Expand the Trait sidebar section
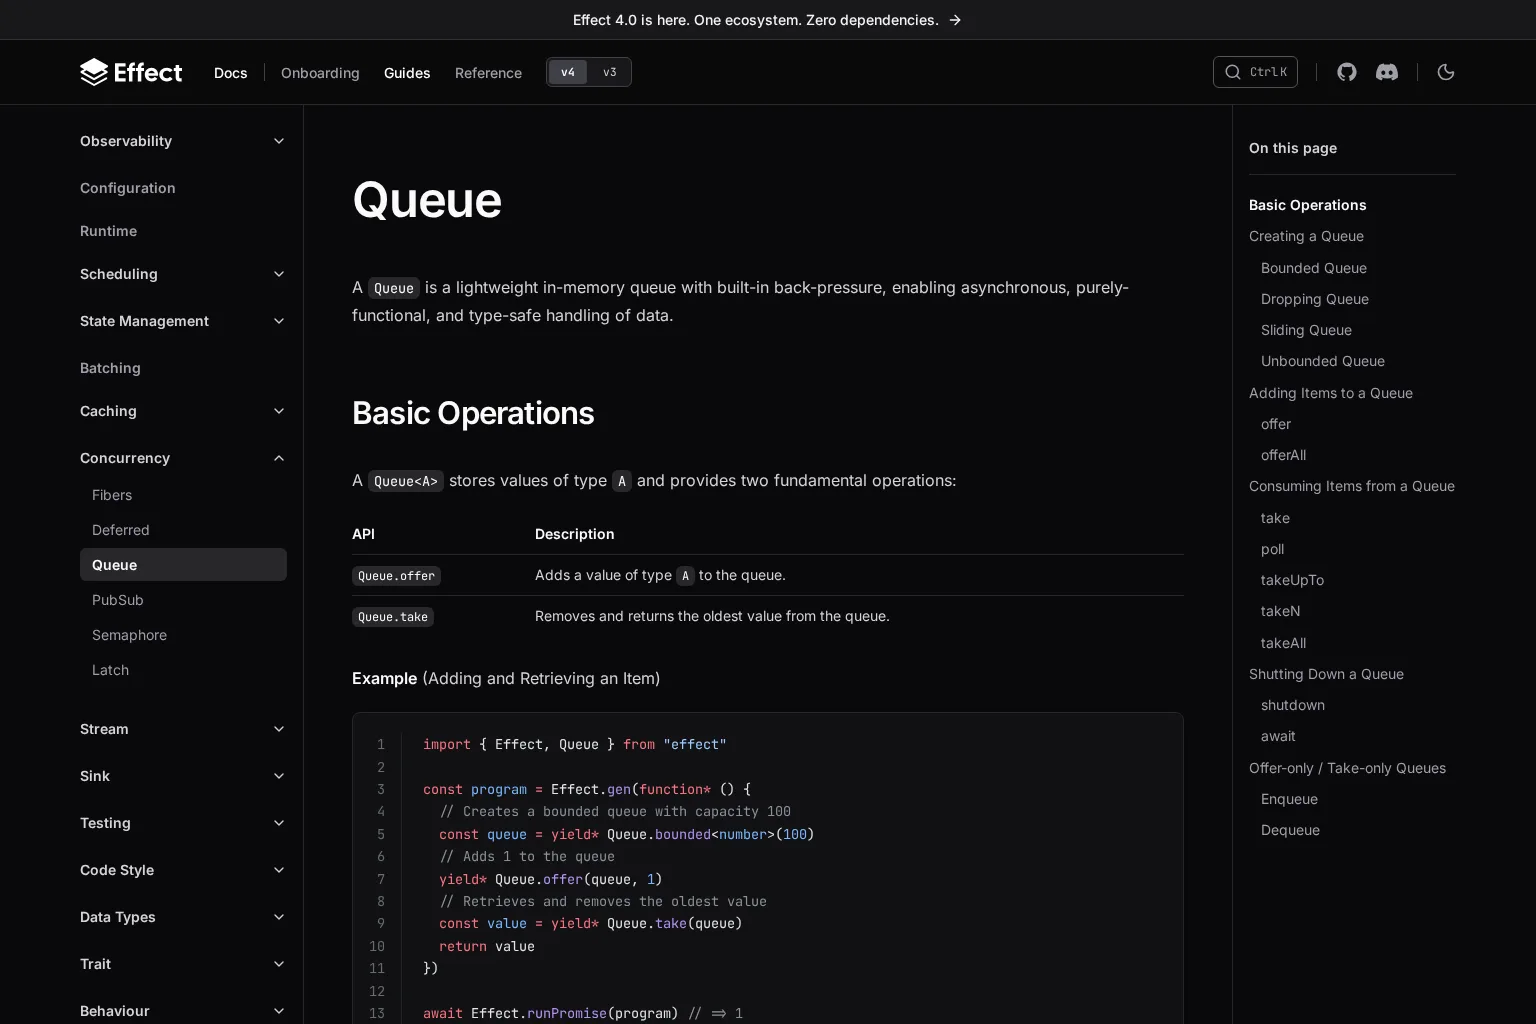Screen dimensions: 1536x1024 pos(183,964)
